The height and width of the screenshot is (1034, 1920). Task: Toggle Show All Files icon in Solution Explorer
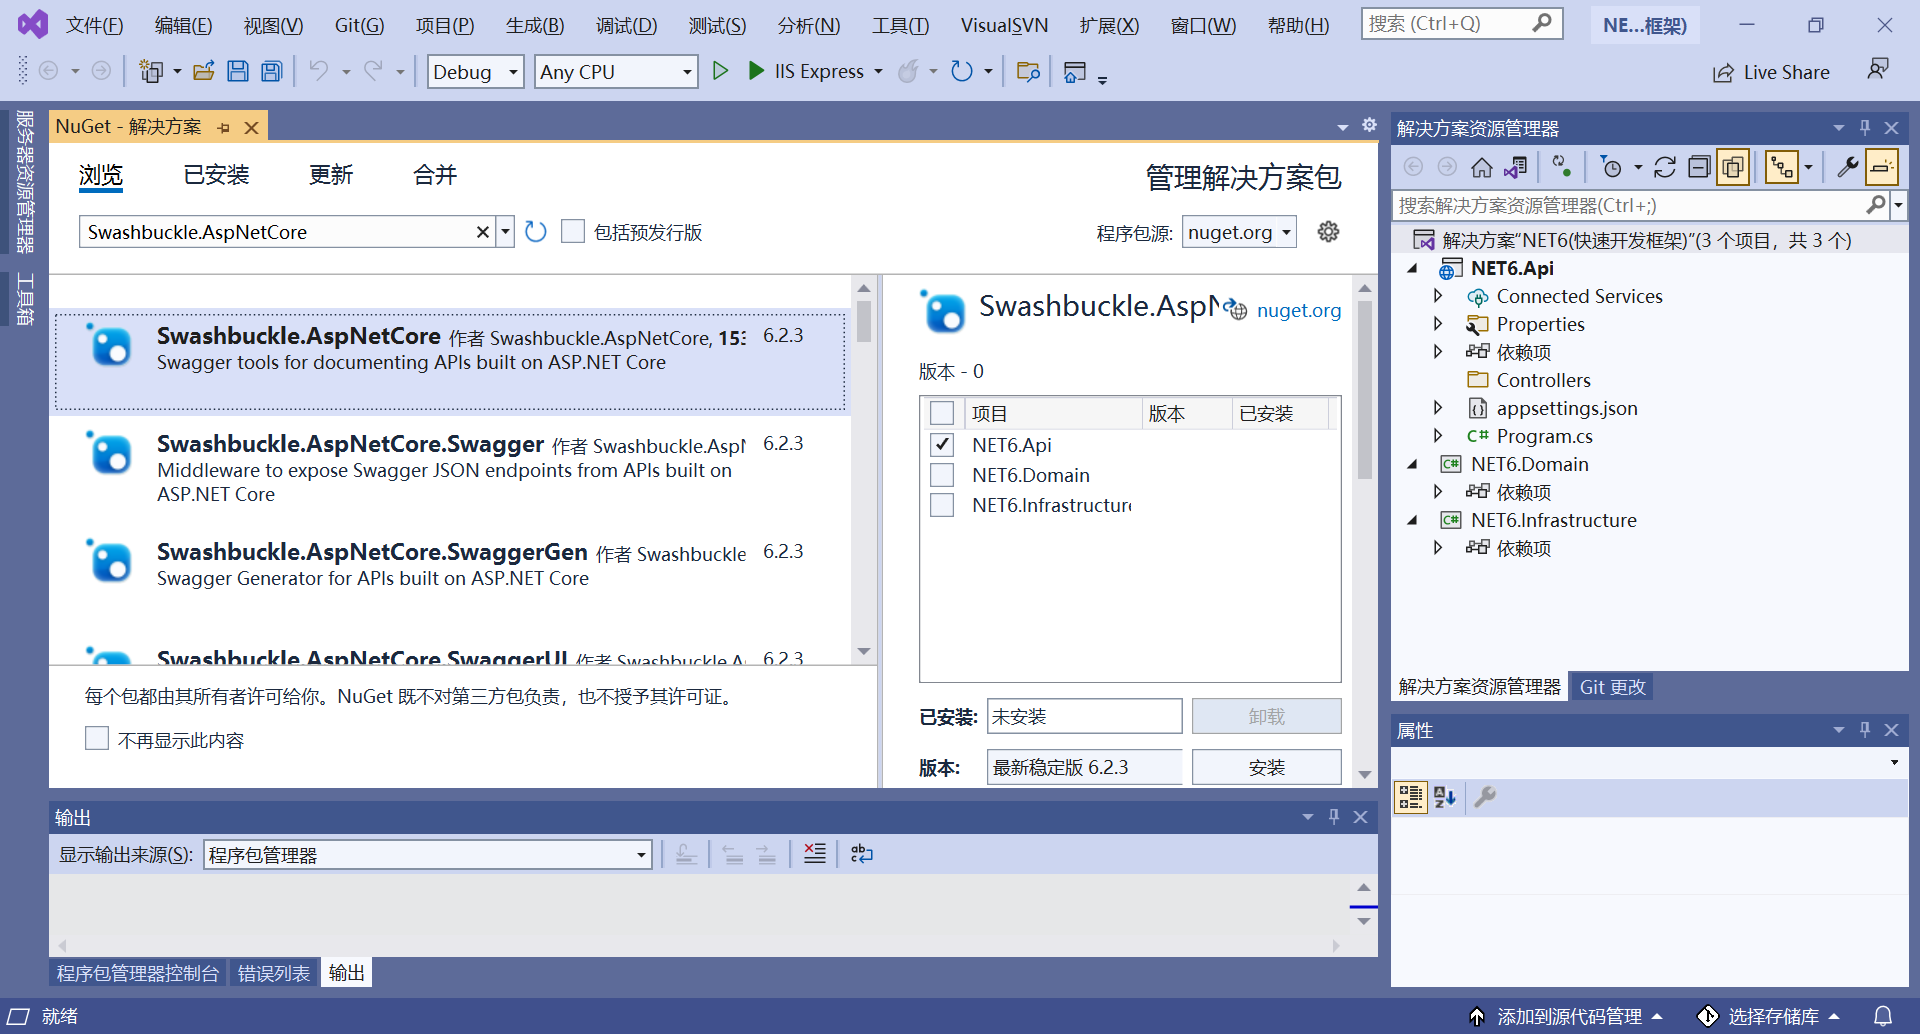1733,167
